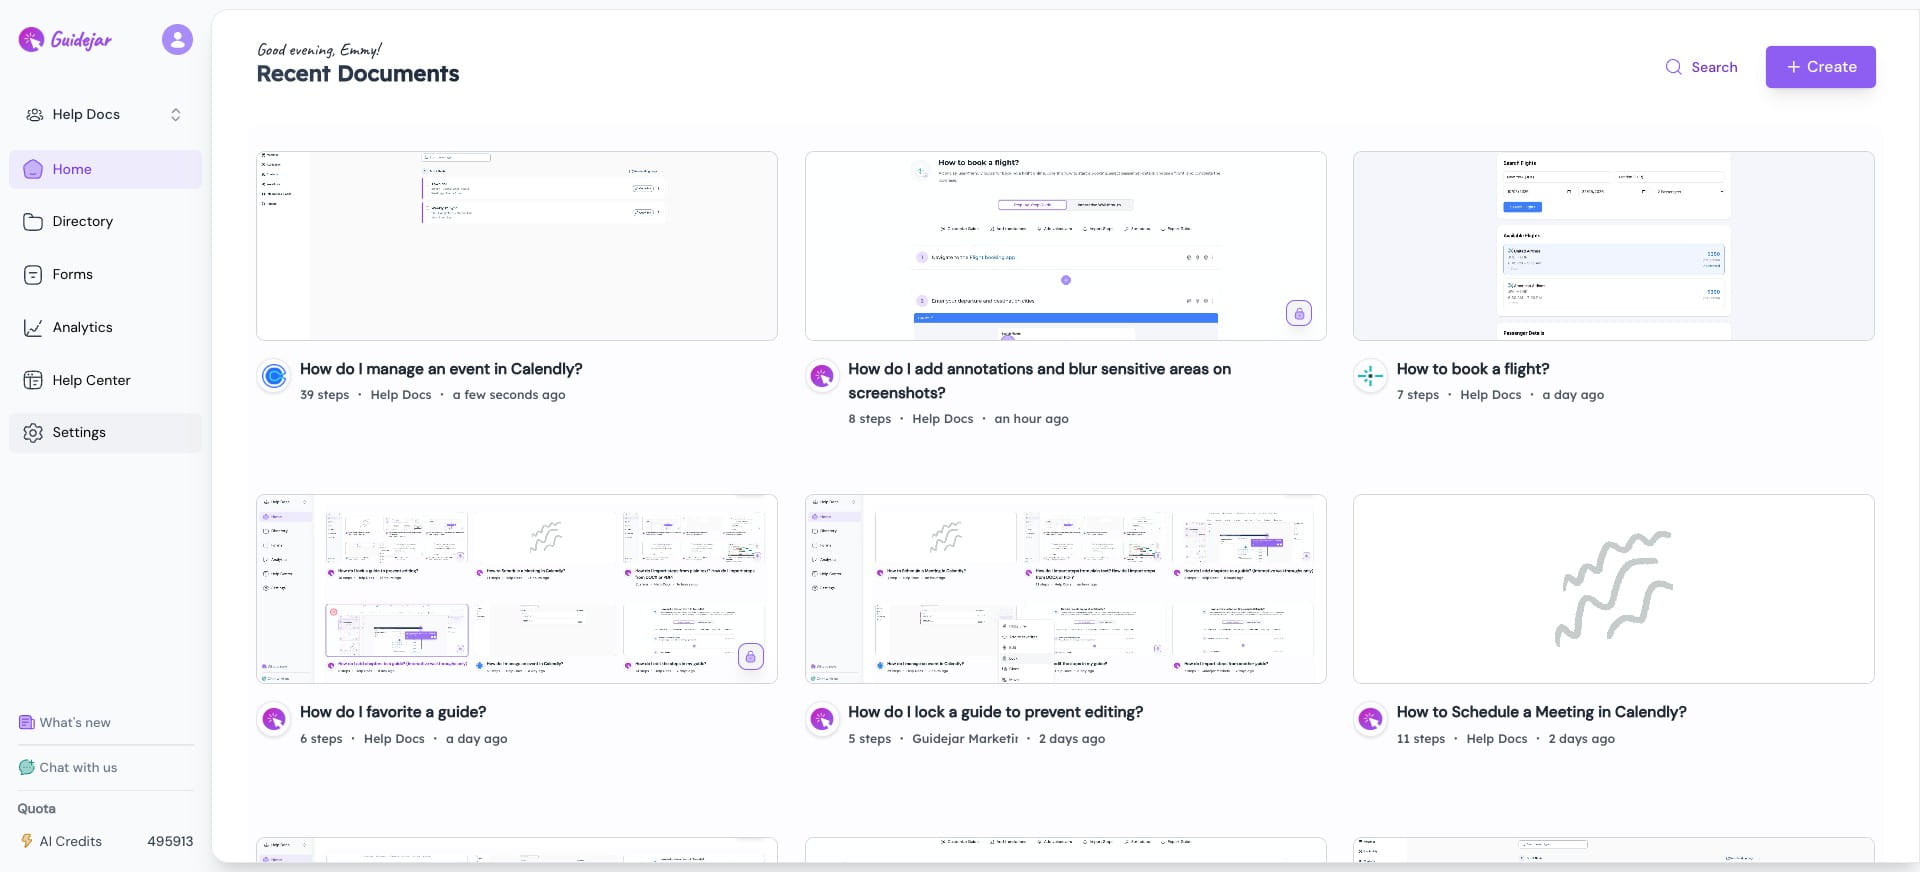Viewport: 1920px width, 872px height.
Task: View the Analytics section
Action: 105,328
